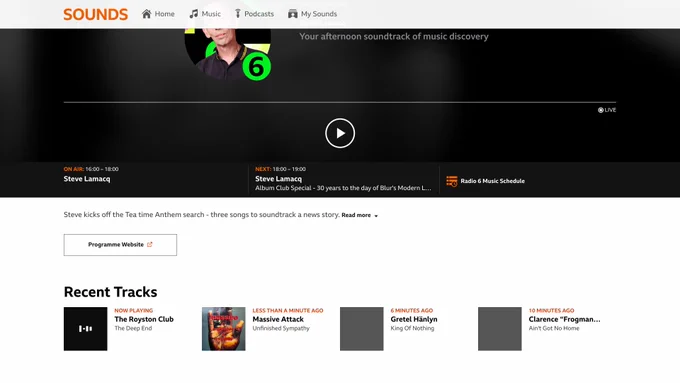
Task: Click the 10 MINUTES AGO label
Action: [x=551, y=311]
